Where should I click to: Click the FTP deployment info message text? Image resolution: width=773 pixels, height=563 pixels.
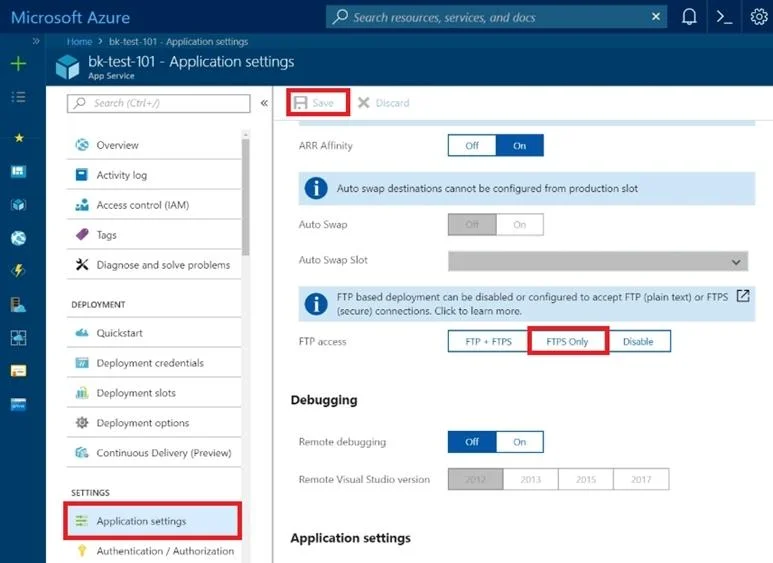pyautogui.click(x=532, y=304)
